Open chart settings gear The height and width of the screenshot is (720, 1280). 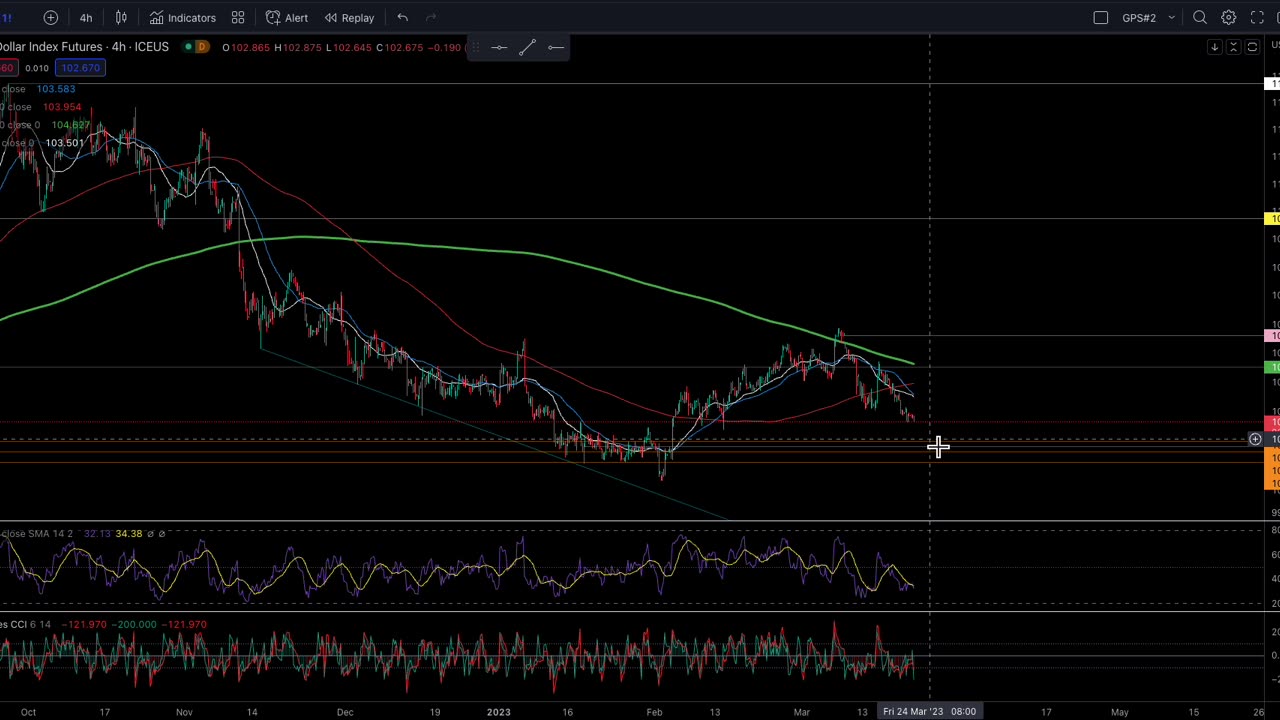click(x=1229, y=17)
